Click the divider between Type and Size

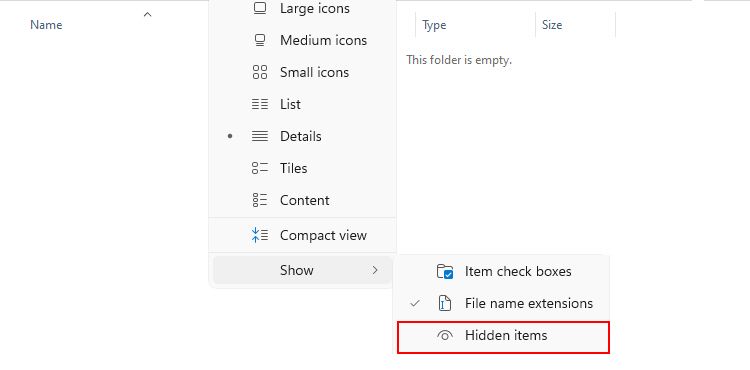click(535, 25)
